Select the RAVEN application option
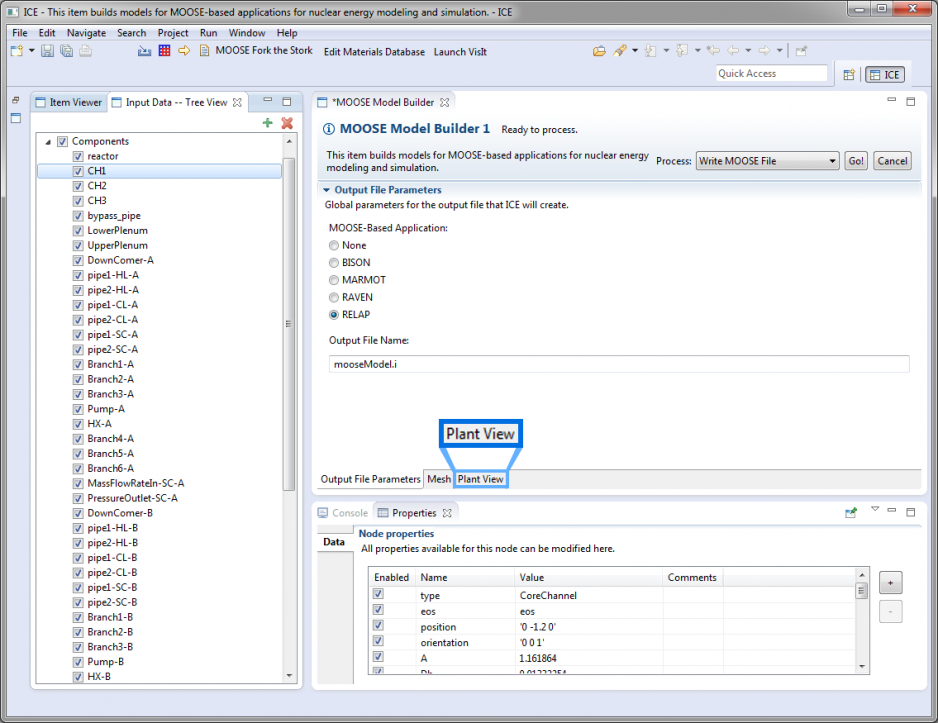 click(334, 297)
